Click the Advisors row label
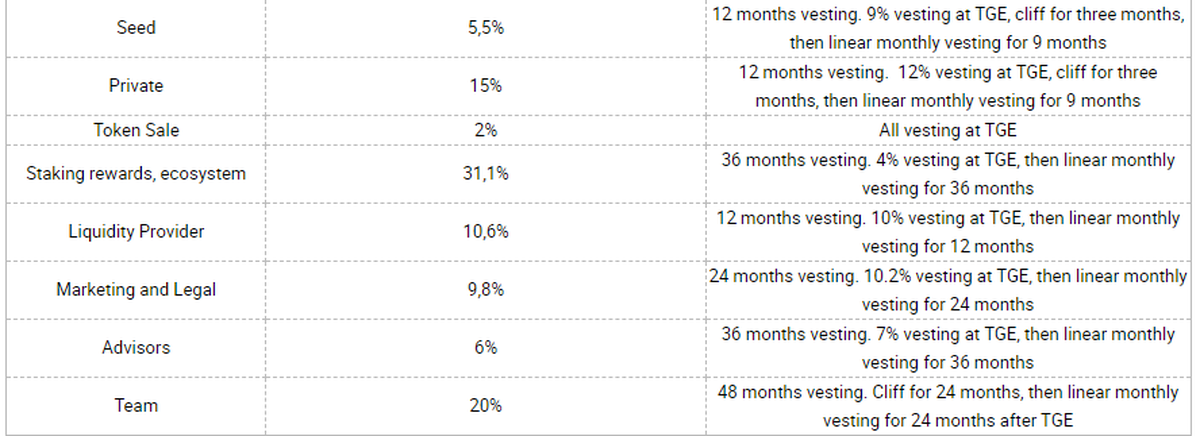 coord(136,348)
